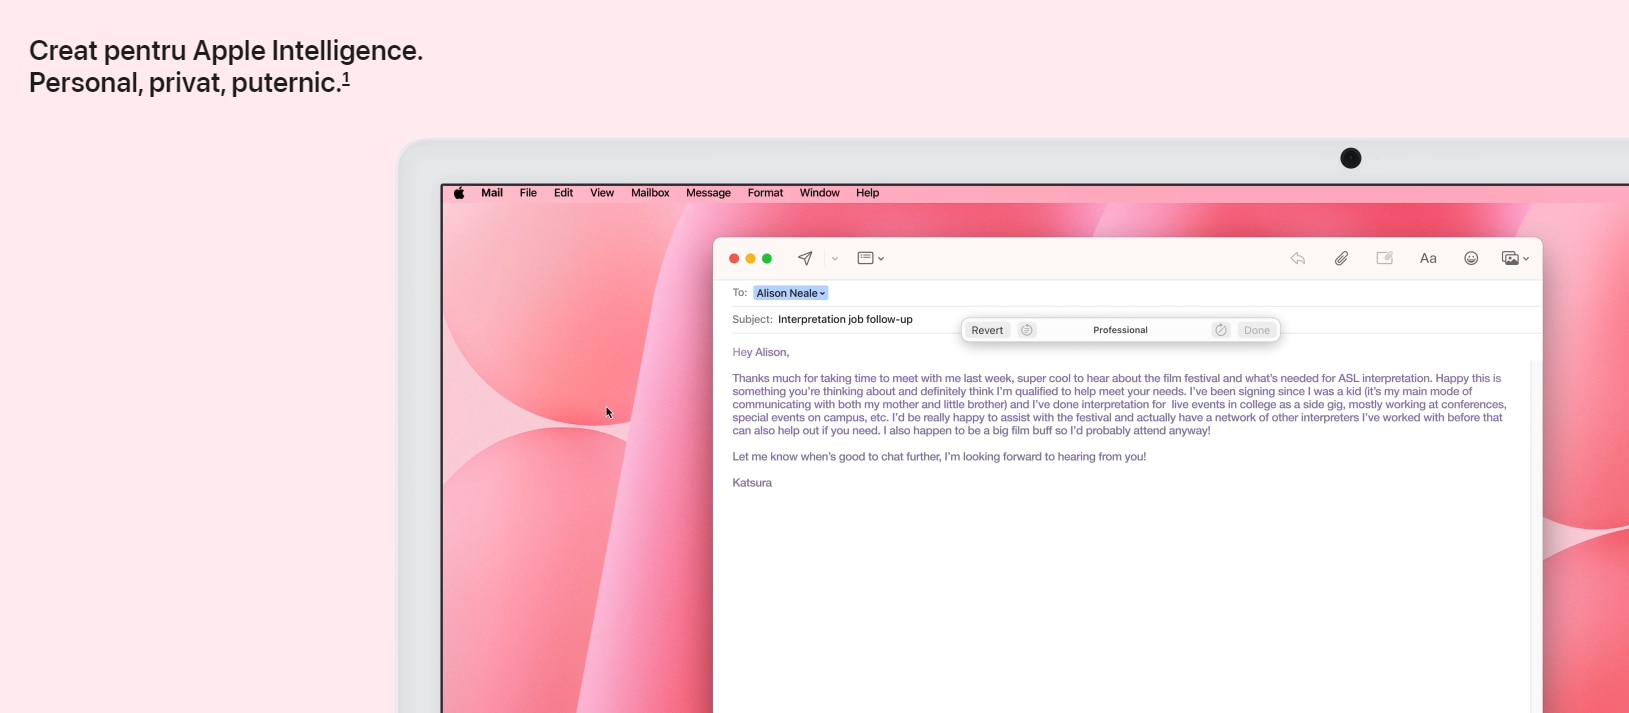The width and height of the screenshot is (1629, 713).
Task: Click the photo browser icon
Action: (x=1510, y=258)
